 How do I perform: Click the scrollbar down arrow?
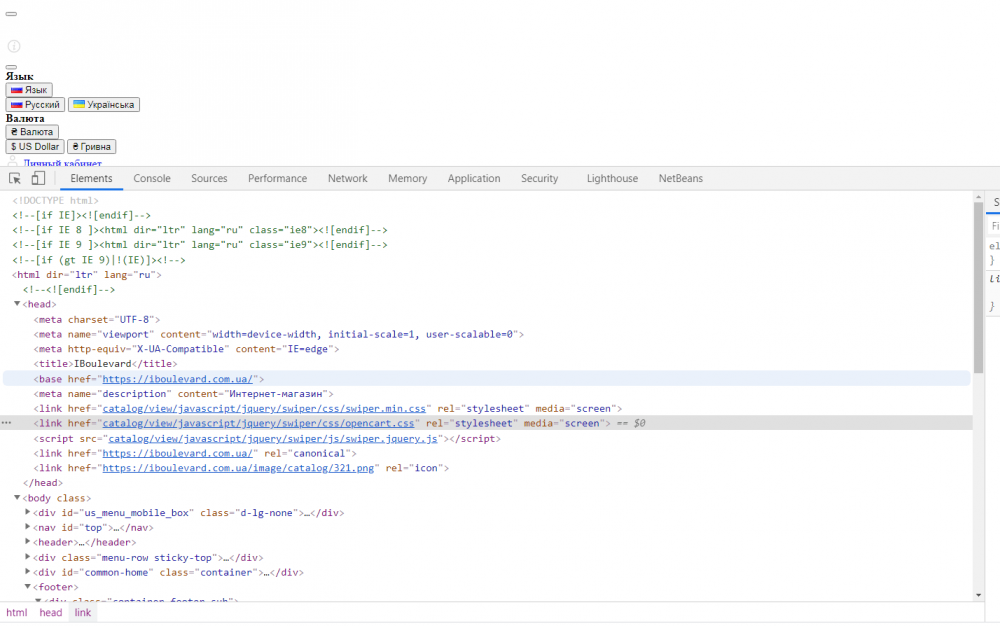pyautogui.click(x=978, y=595)
